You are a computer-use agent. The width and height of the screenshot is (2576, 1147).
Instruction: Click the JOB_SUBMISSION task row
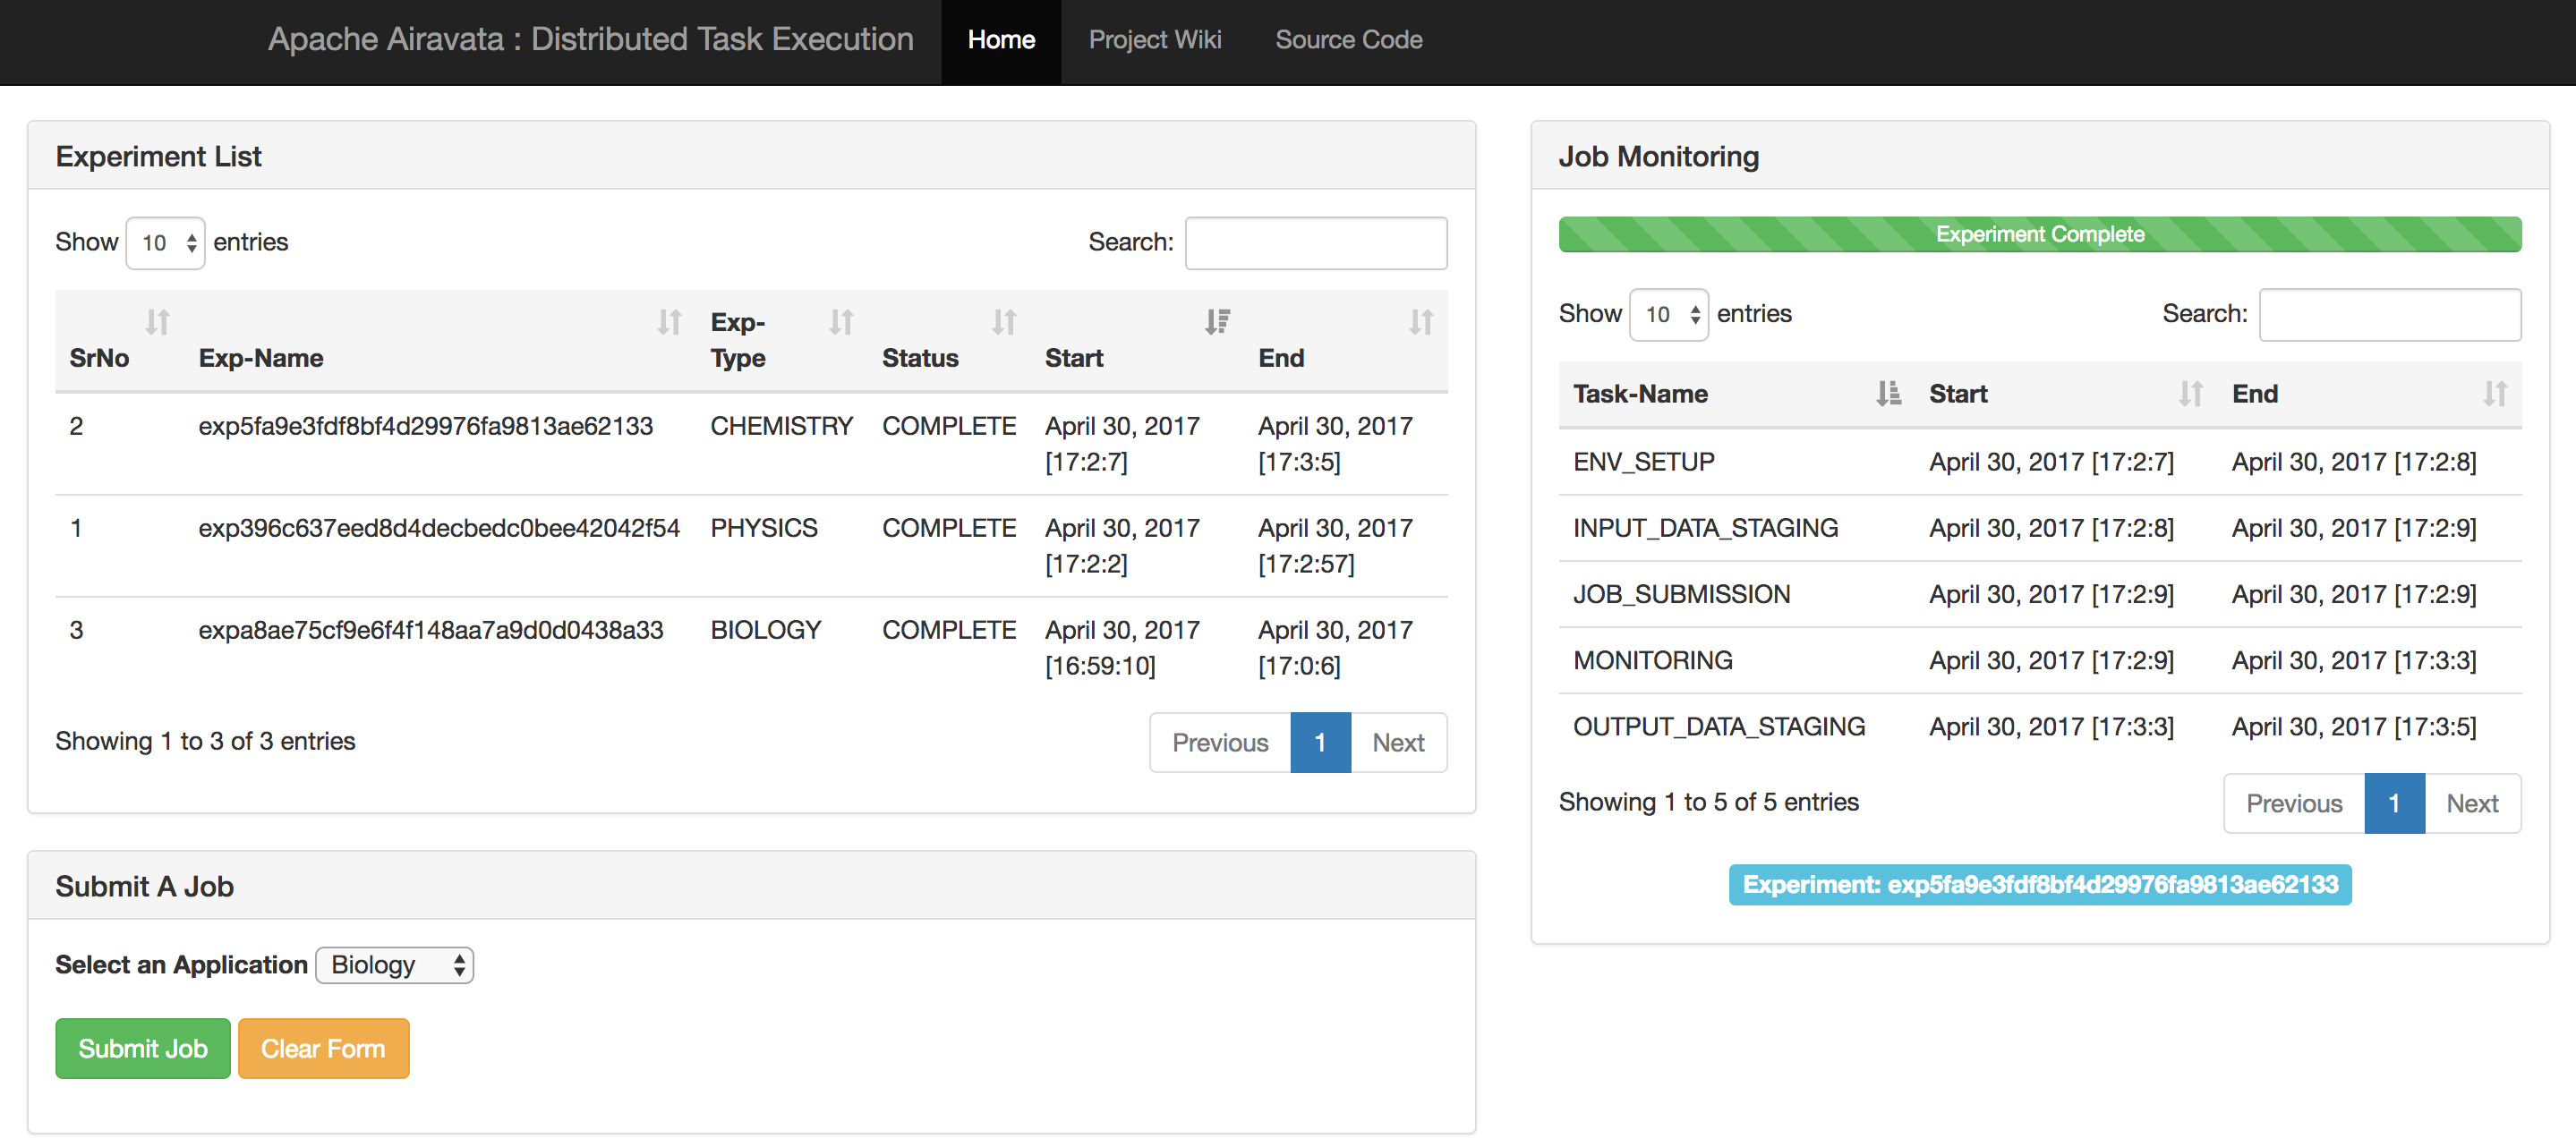pos(2040,594)
